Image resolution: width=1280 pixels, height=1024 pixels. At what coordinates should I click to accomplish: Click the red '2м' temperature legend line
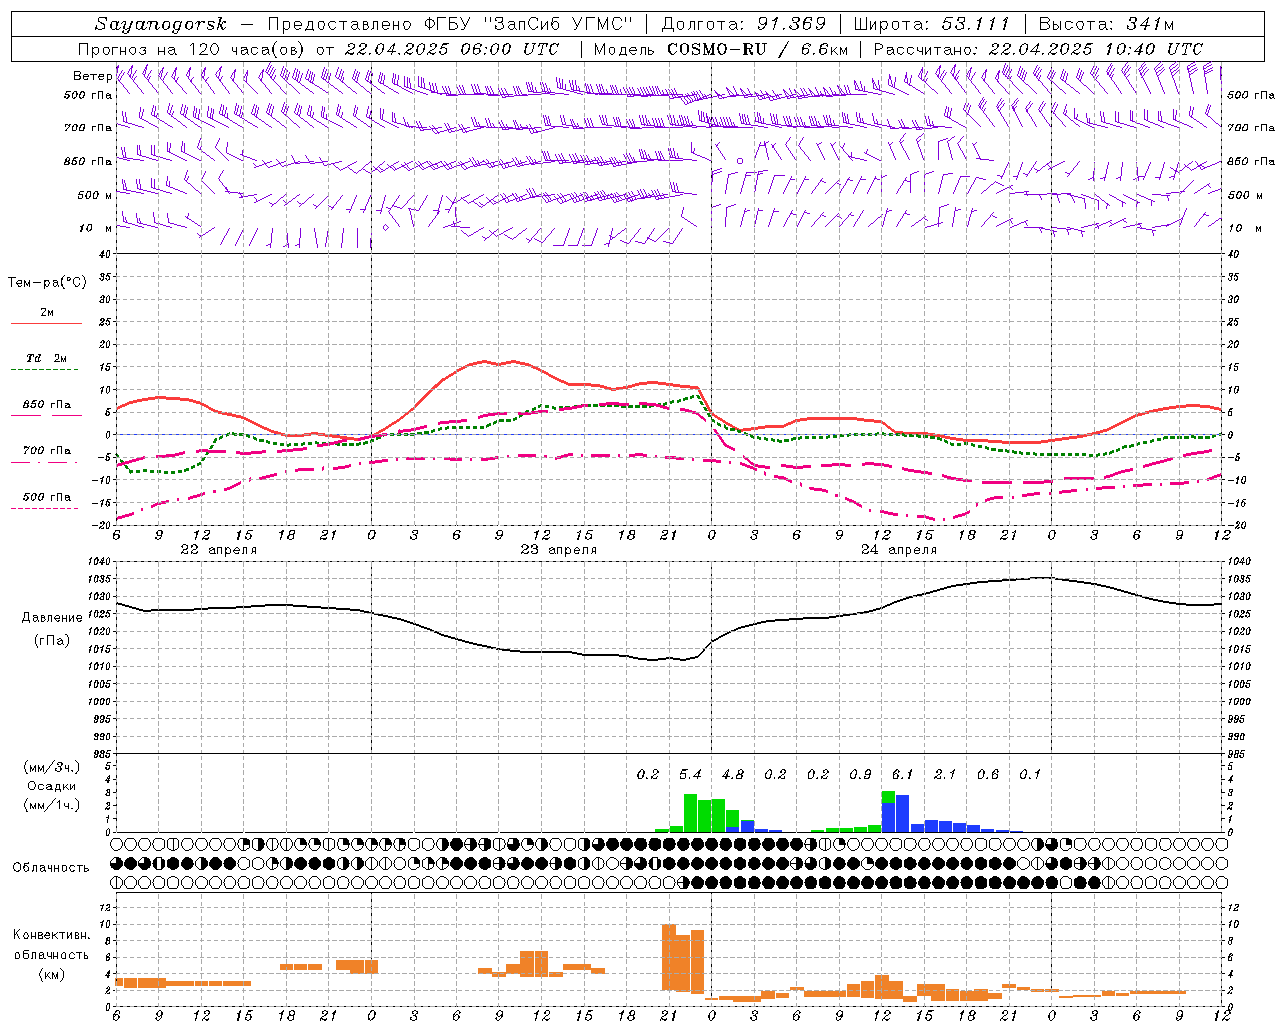[46, 324]
